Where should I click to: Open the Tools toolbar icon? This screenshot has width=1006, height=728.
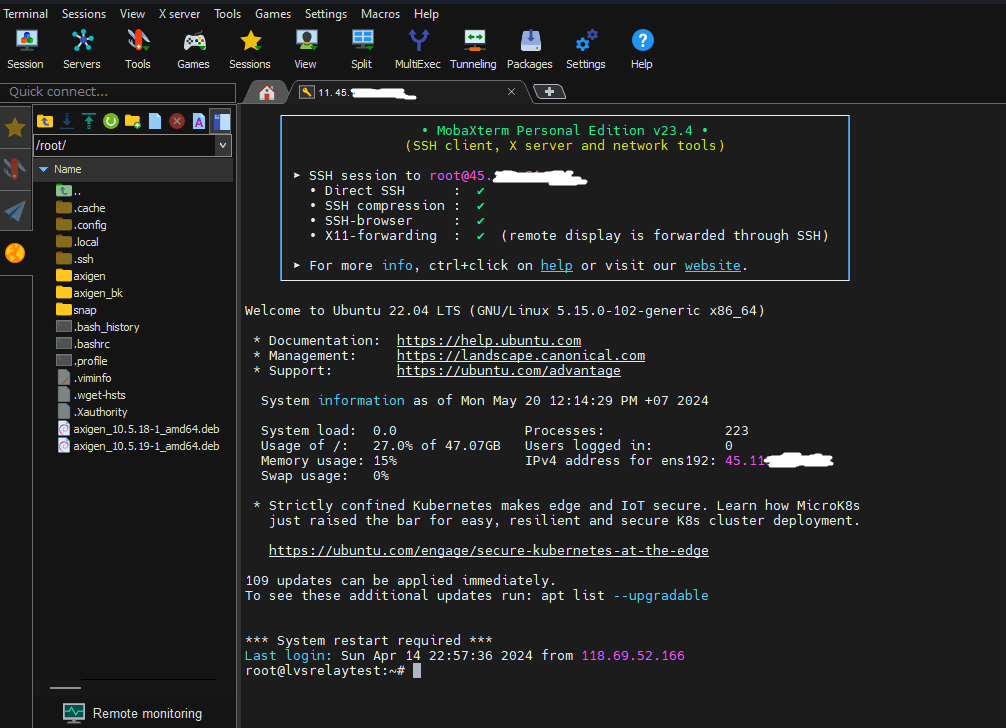tap(137, 49)
